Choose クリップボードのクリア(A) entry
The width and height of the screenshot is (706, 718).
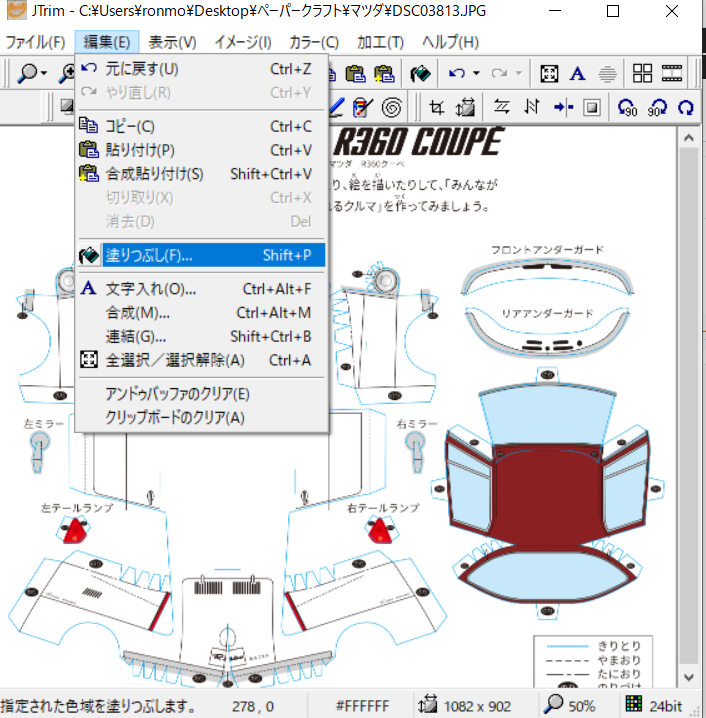[201, 418]
